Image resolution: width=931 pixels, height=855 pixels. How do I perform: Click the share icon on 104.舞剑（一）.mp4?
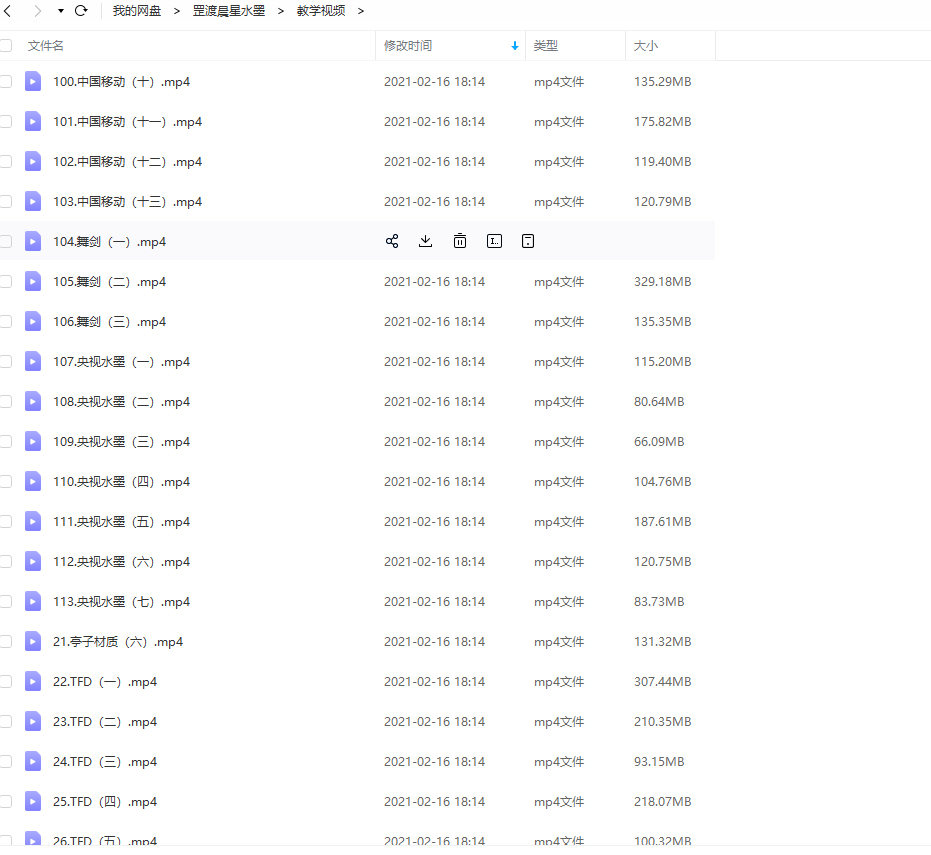pos(392,241)
